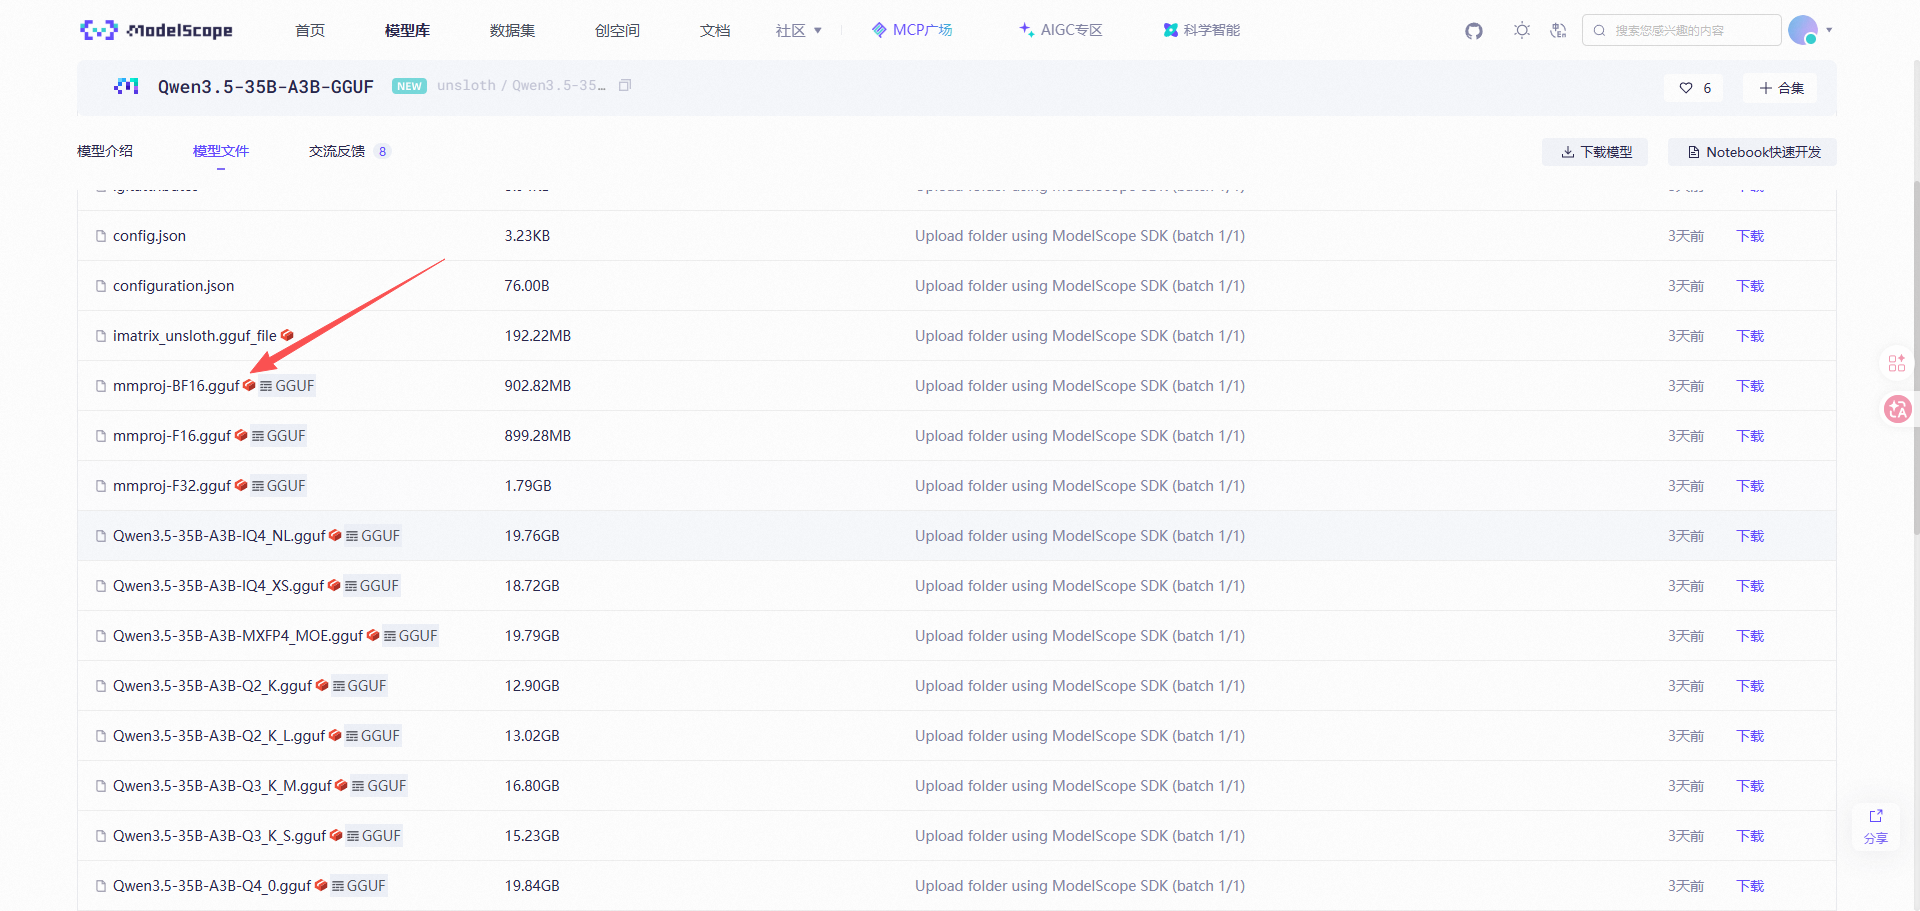The image size is (1920, 911).
Task: Switch language with the translate icon
Action: [1558, 30]
